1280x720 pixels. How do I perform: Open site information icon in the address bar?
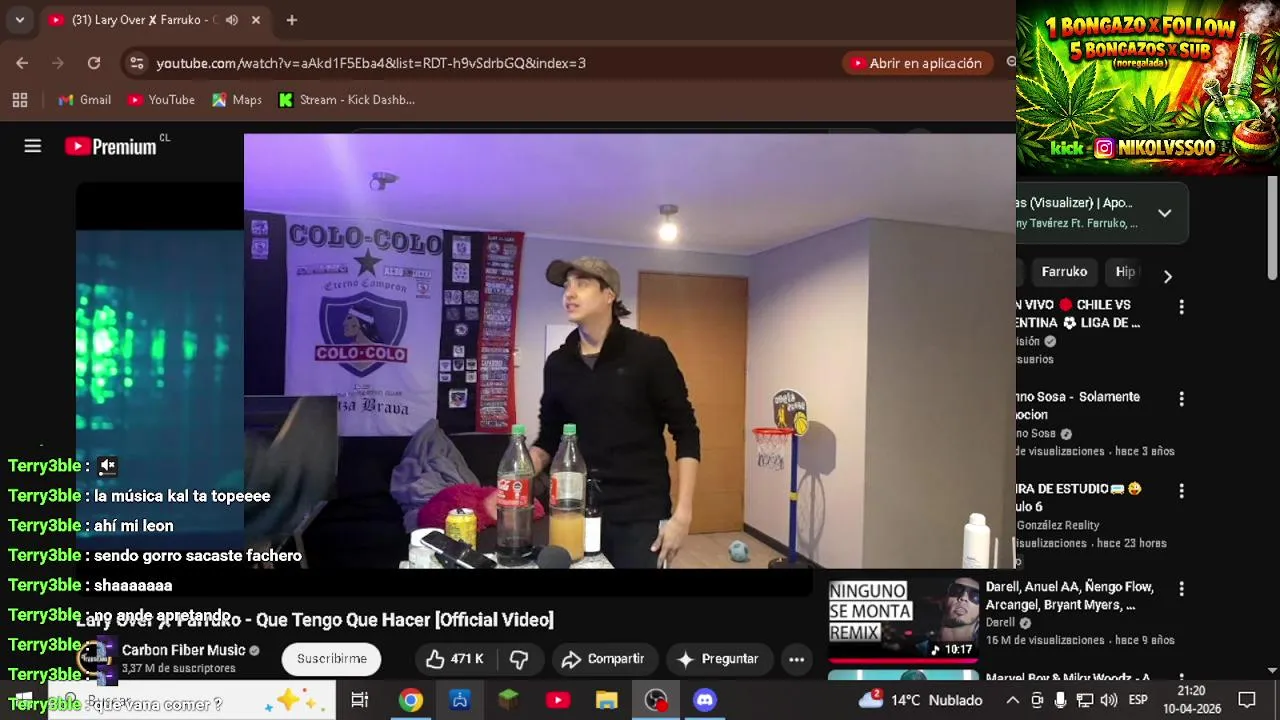pos(137,63)
